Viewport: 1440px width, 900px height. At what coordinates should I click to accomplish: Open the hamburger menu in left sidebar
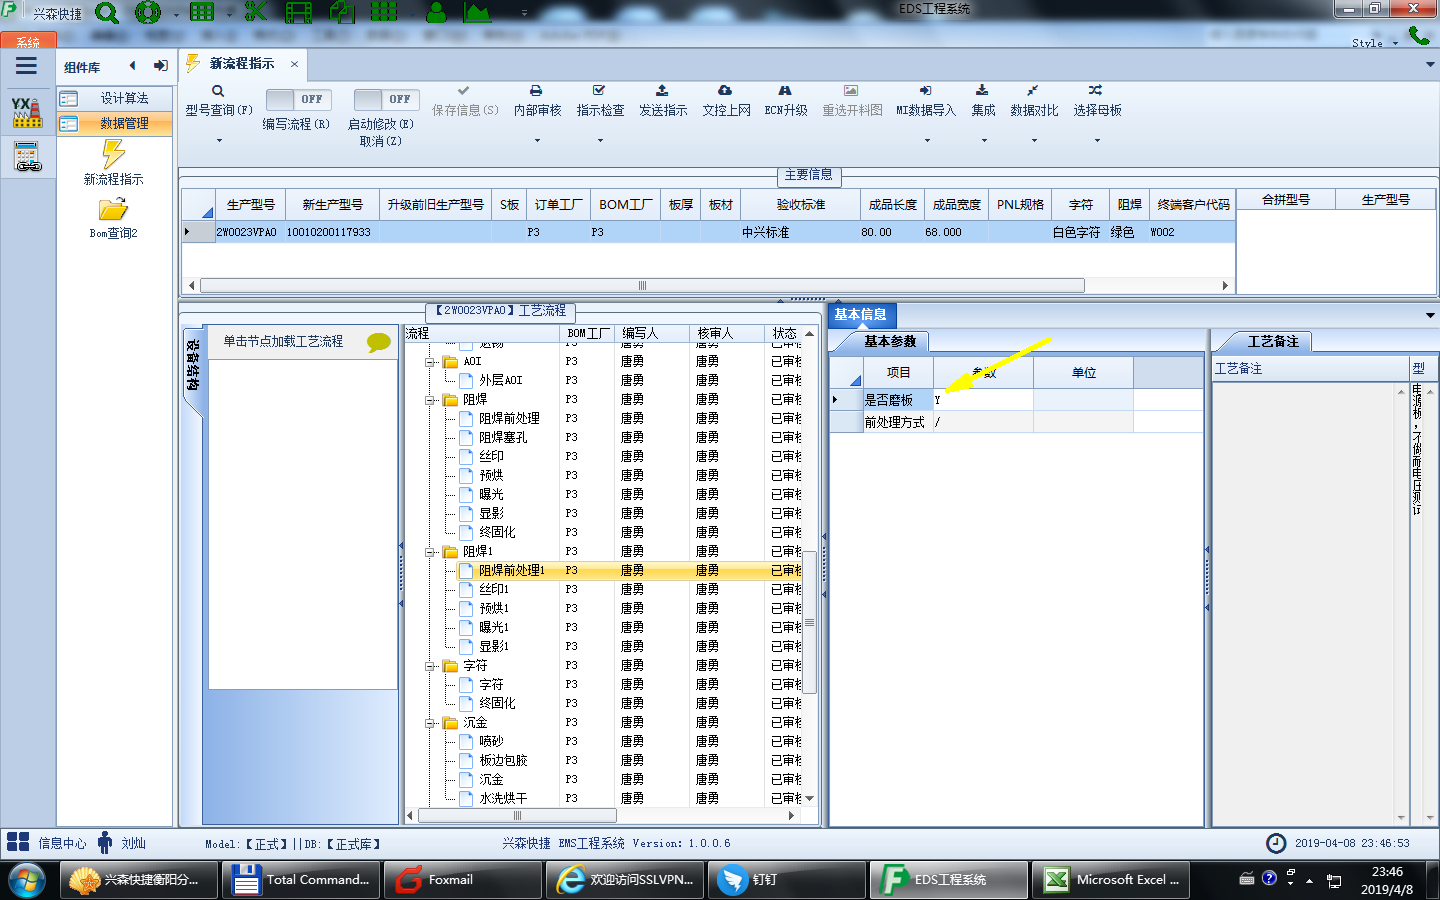27,66
